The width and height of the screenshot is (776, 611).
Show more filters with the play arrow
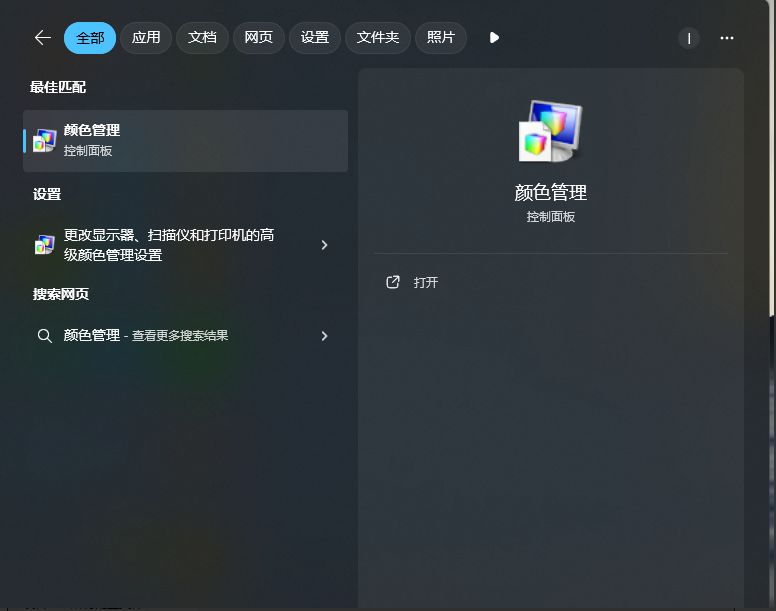(494, 38)
